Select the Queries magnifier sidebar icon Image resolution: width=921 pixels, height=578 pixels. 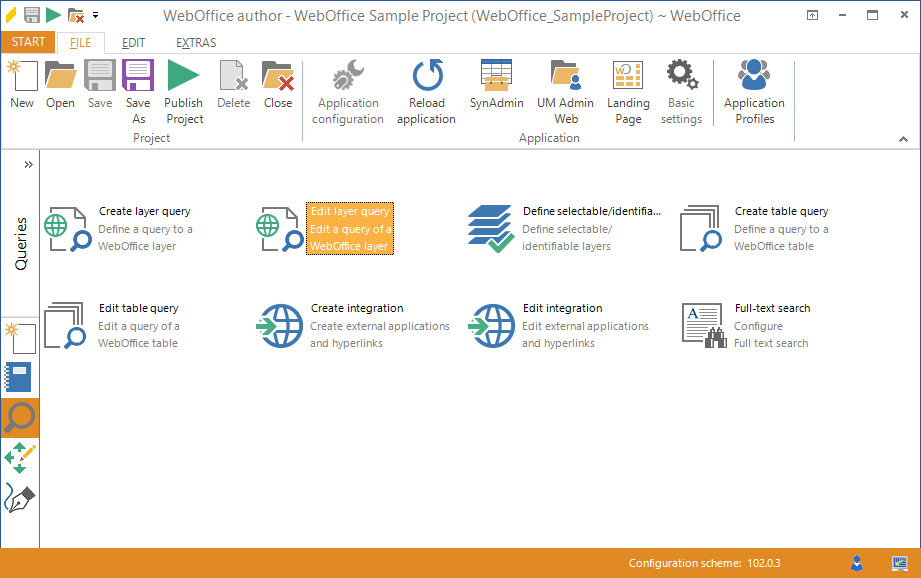point(20,418)
